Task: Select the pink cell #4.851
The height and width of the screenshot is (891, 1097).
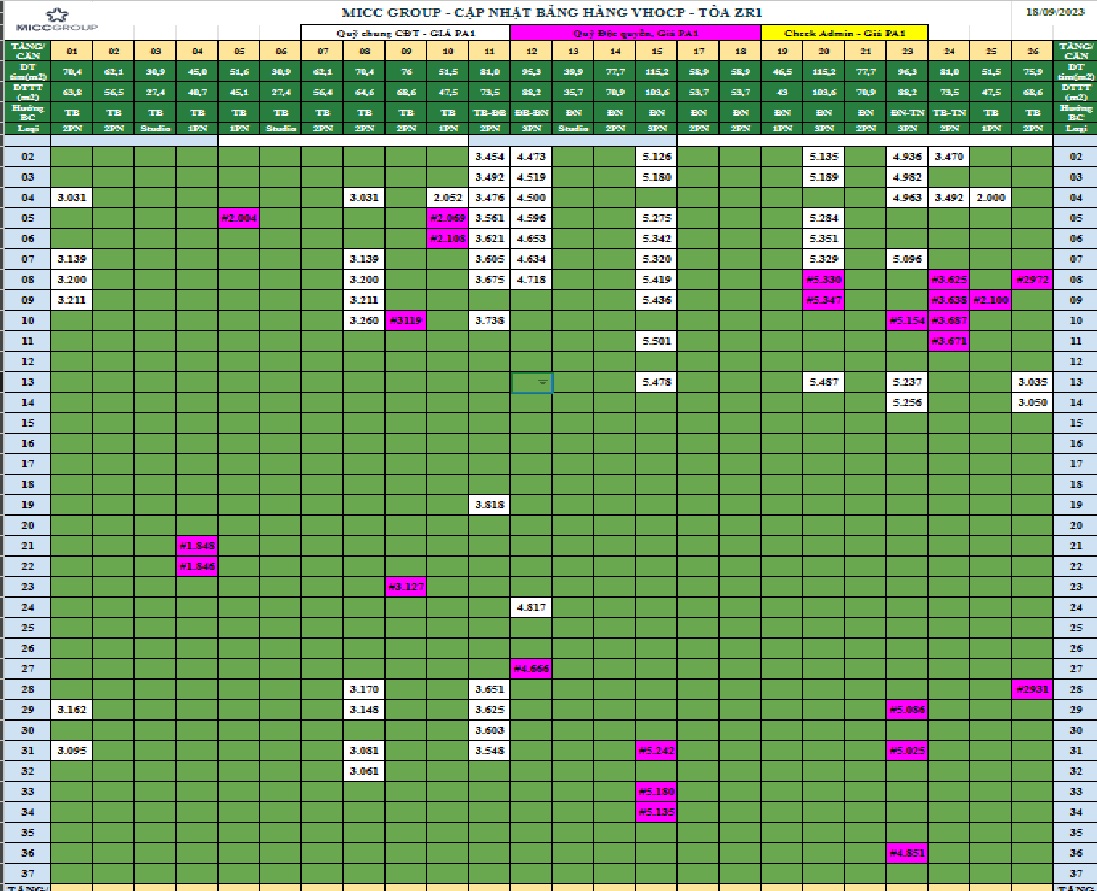Action: [x=907, y=853]
